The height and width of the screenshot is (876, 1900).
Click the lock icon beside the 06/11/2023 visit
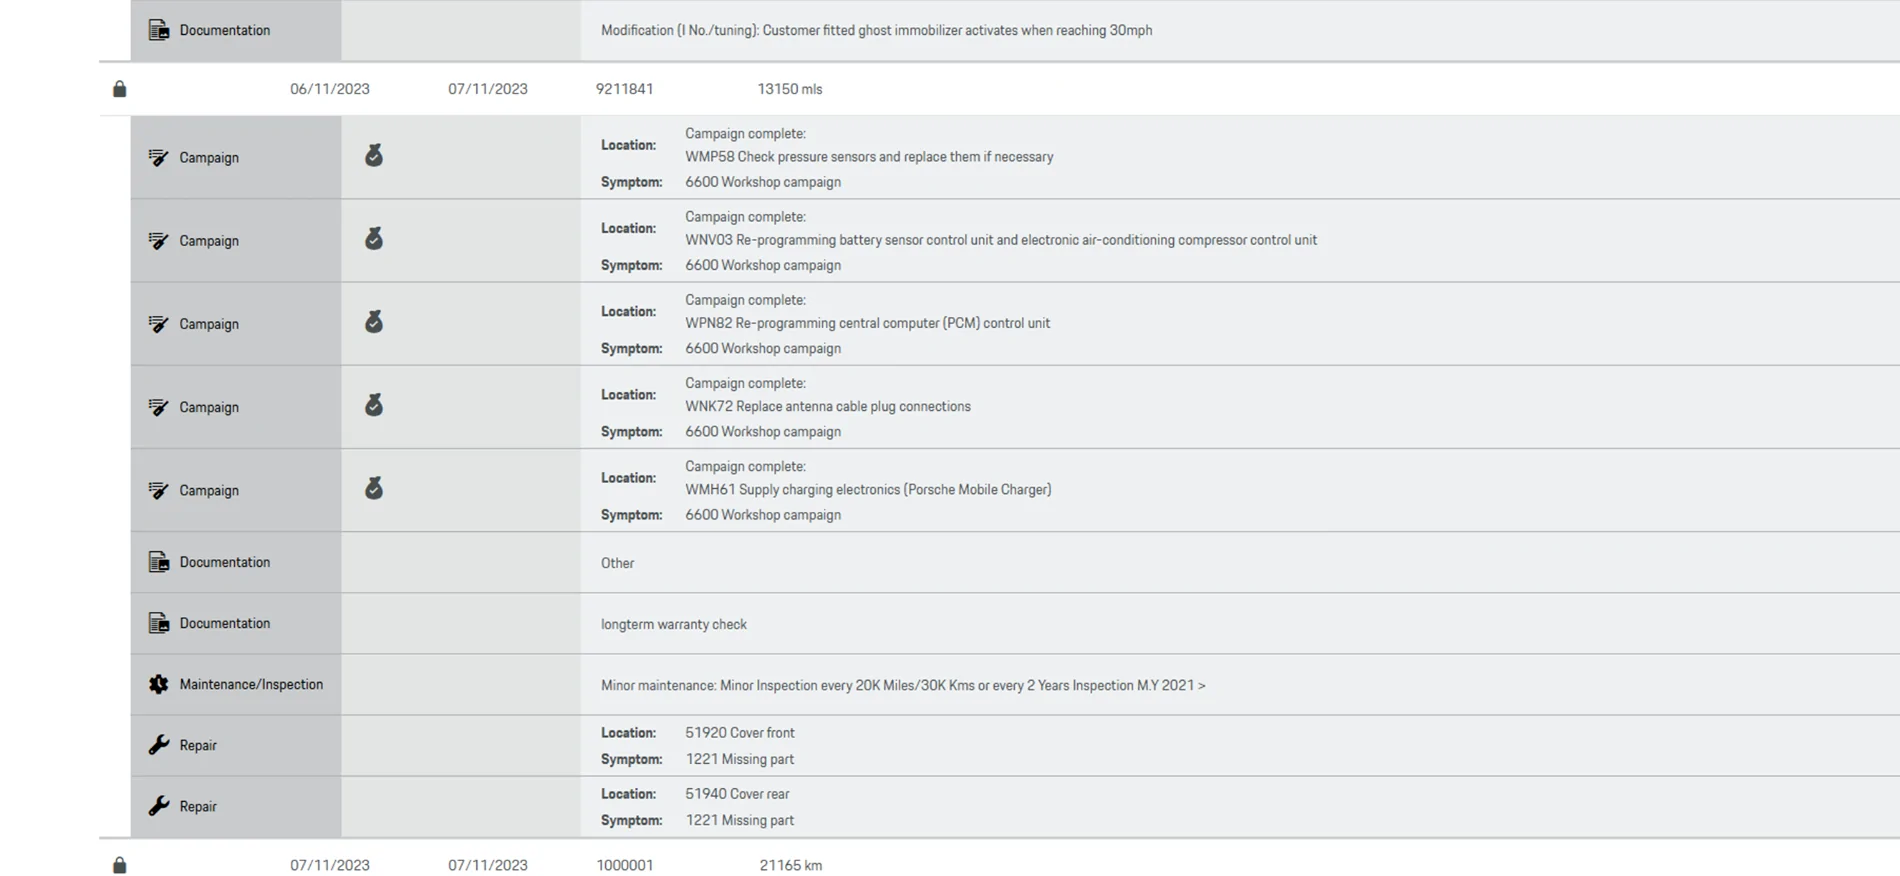[x=119, y=89]
